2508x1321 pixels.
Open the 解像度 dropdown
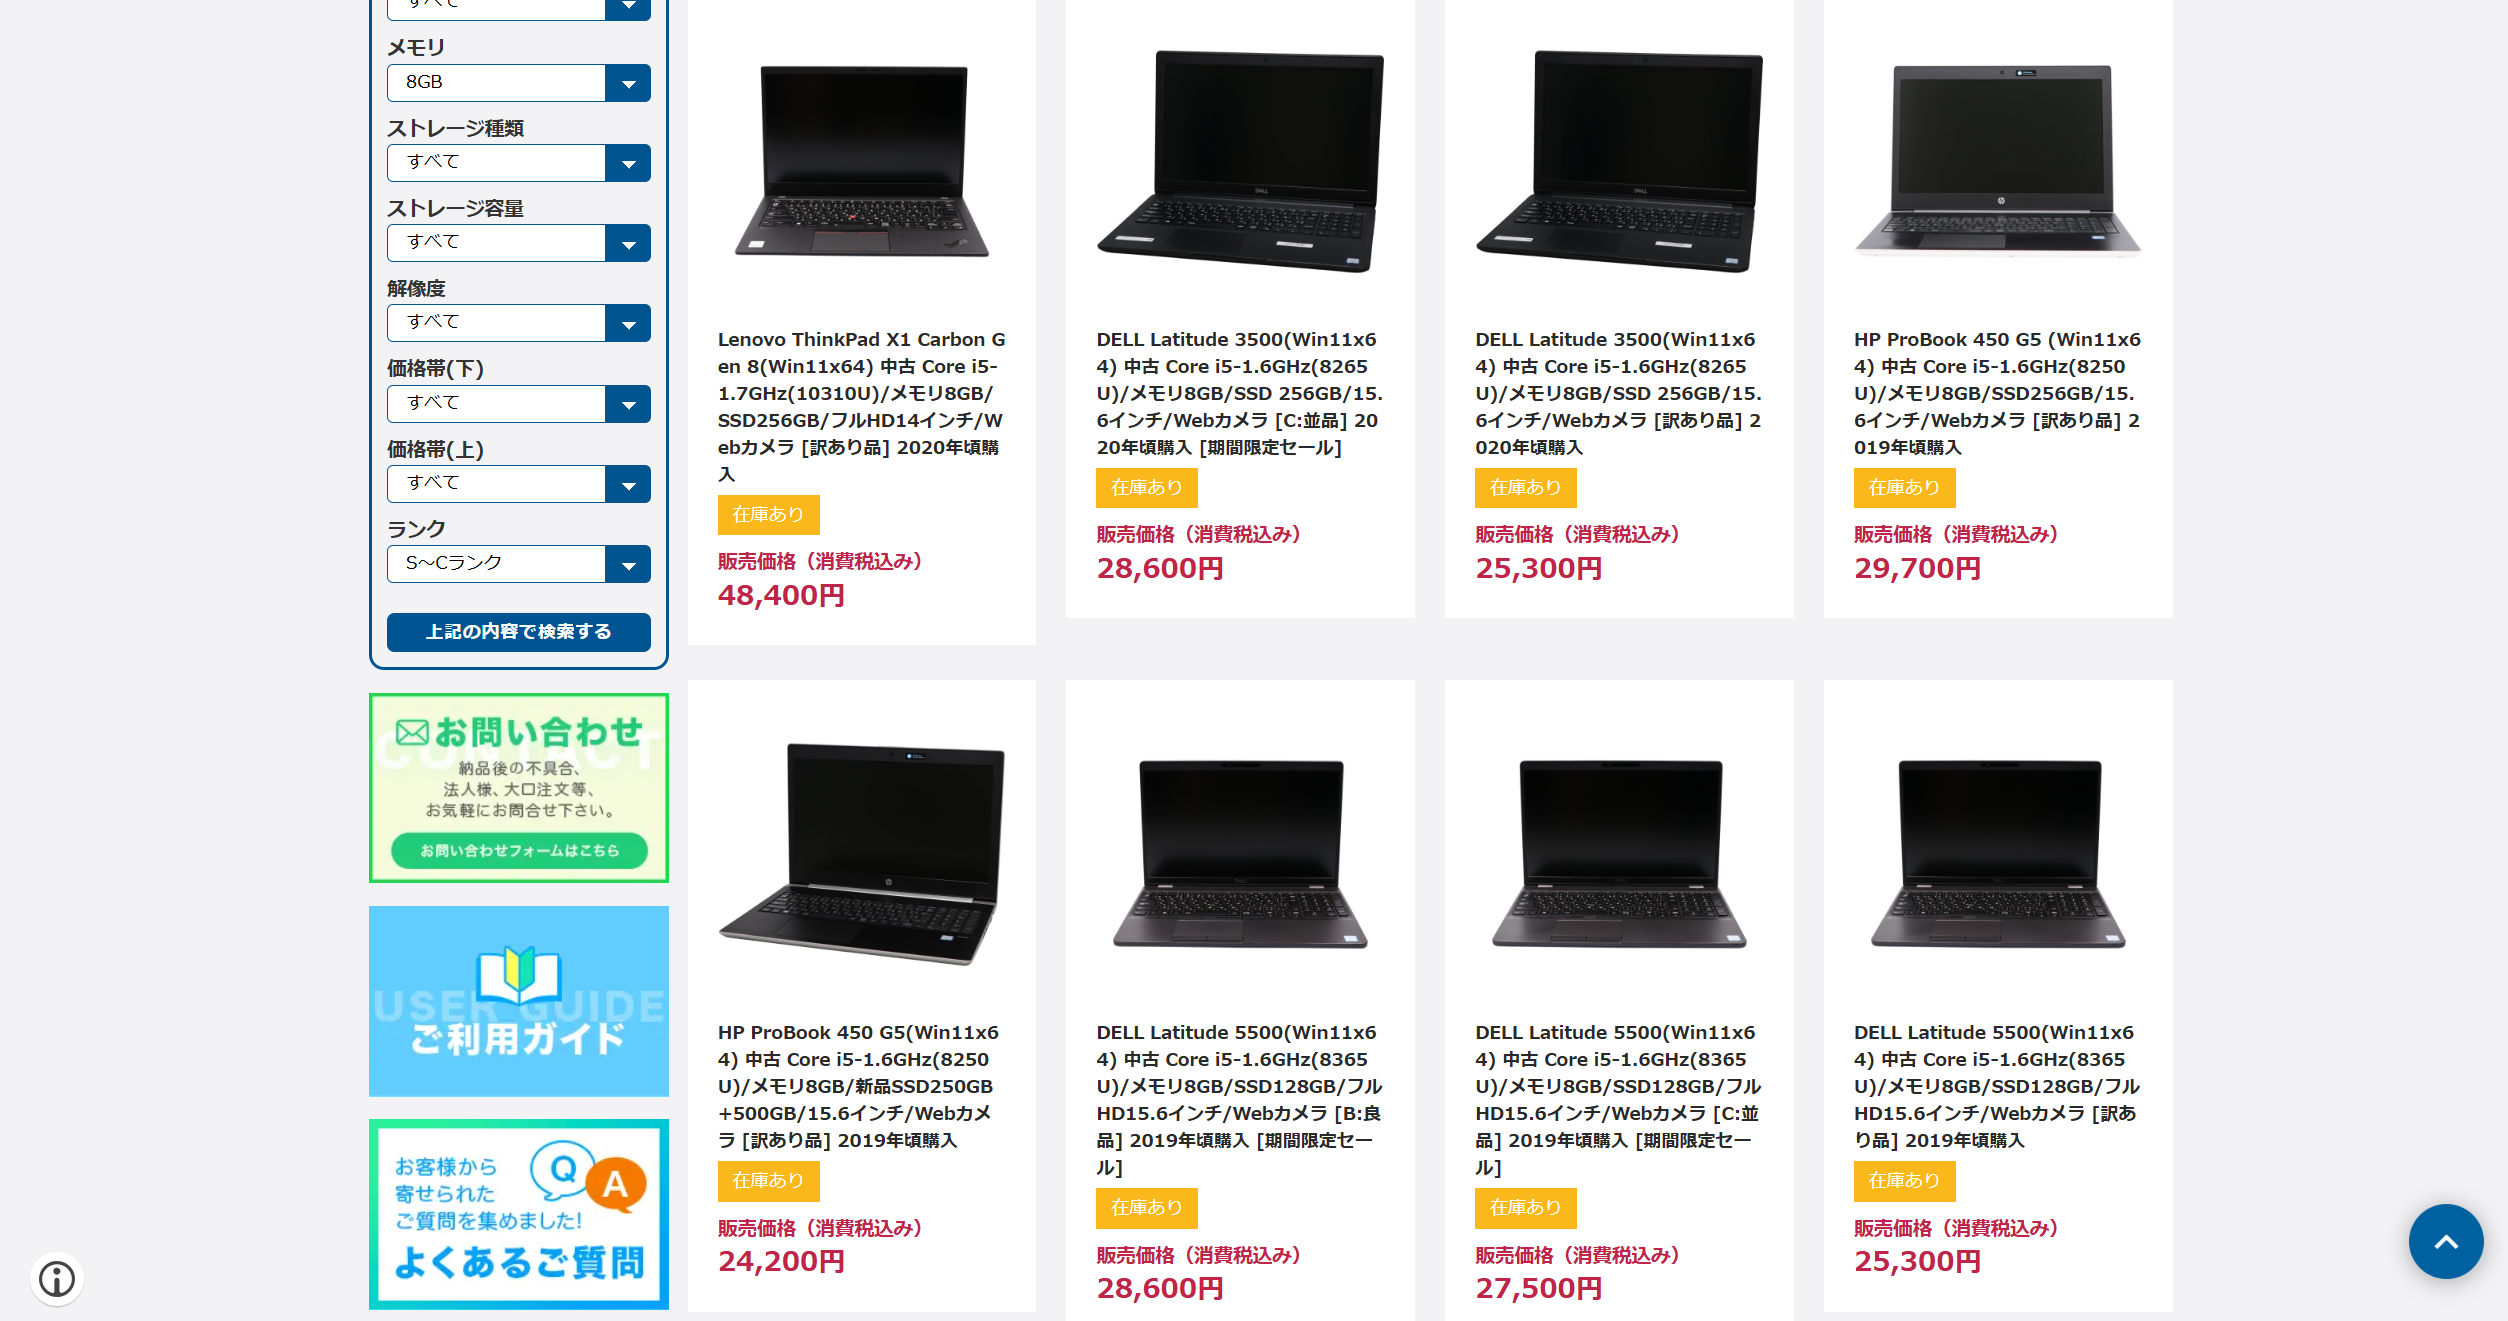519,322
